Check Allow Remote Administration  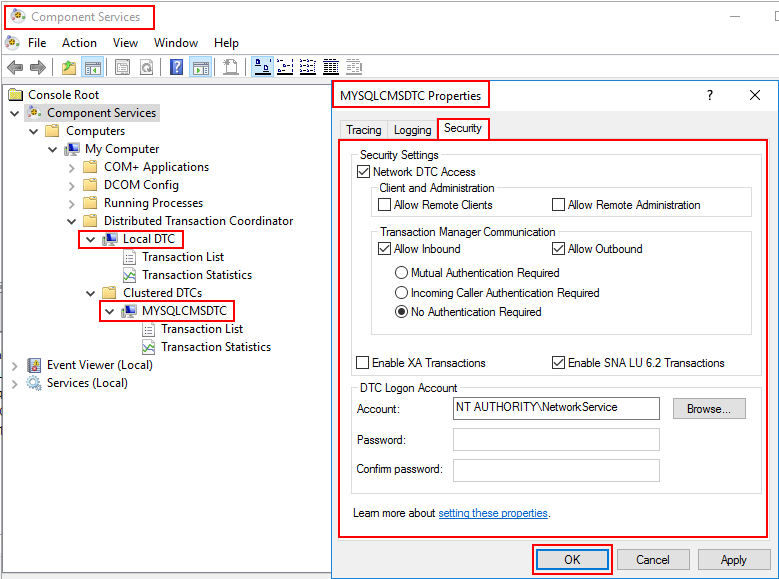(558, 205)
